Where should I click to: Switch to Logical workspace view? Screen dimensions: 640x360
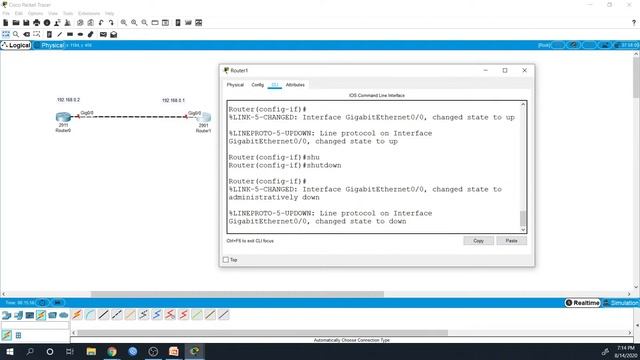16,45
